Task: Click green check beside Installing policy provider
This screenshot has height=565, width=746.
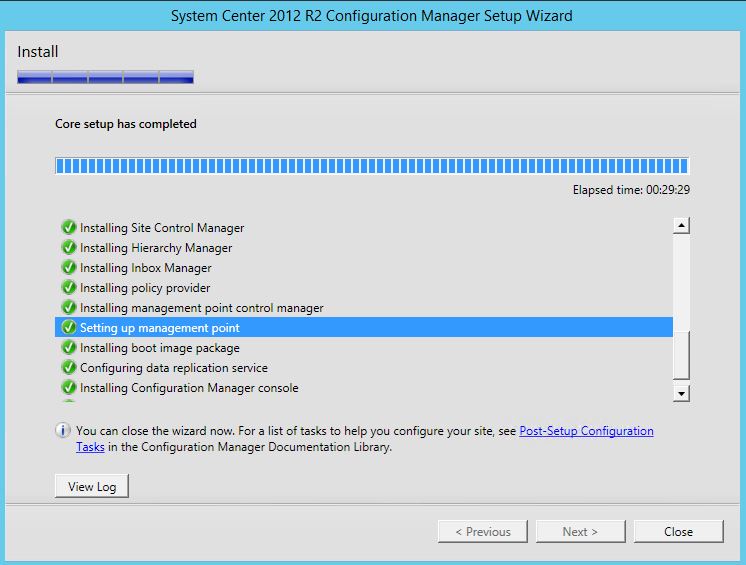Action: point(69,287)
